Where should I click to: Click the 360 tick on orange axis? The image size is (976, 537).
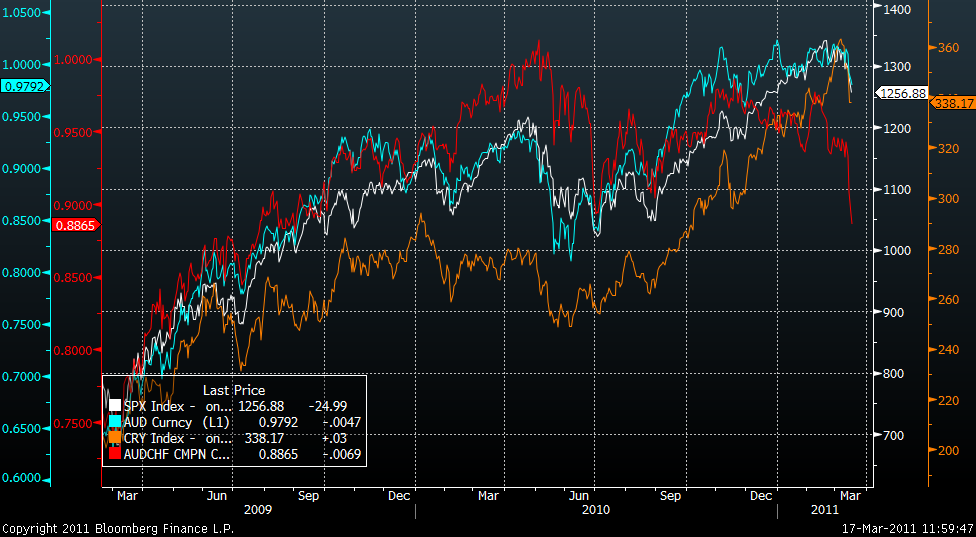click(x=947, y=47)
